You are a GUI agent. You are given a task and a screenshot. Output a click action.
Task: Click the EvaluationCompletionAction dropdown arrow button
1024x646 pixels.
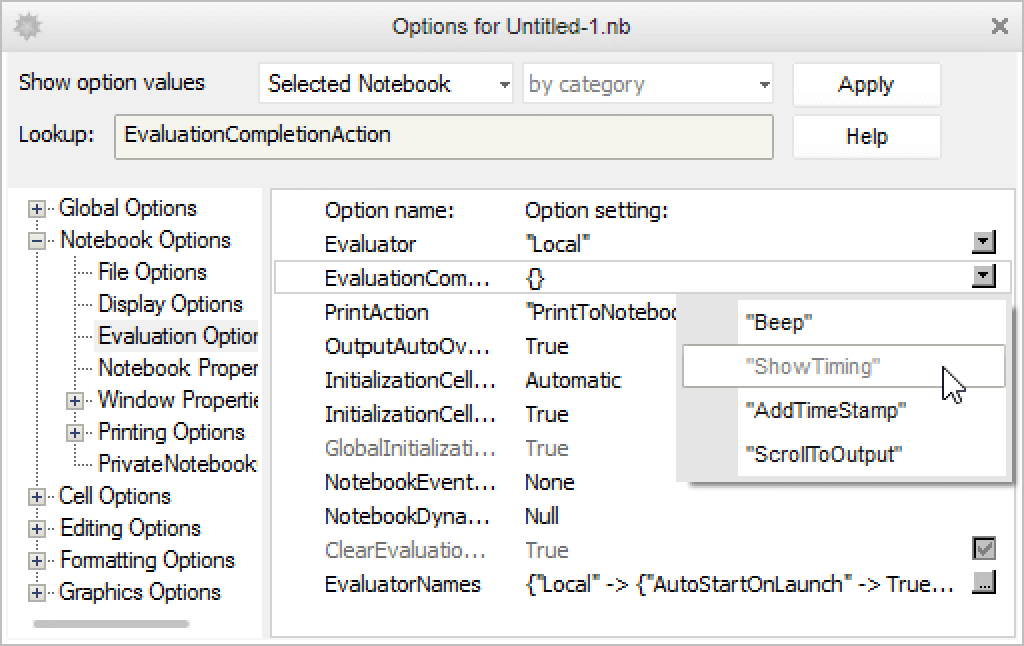point(984,277)
